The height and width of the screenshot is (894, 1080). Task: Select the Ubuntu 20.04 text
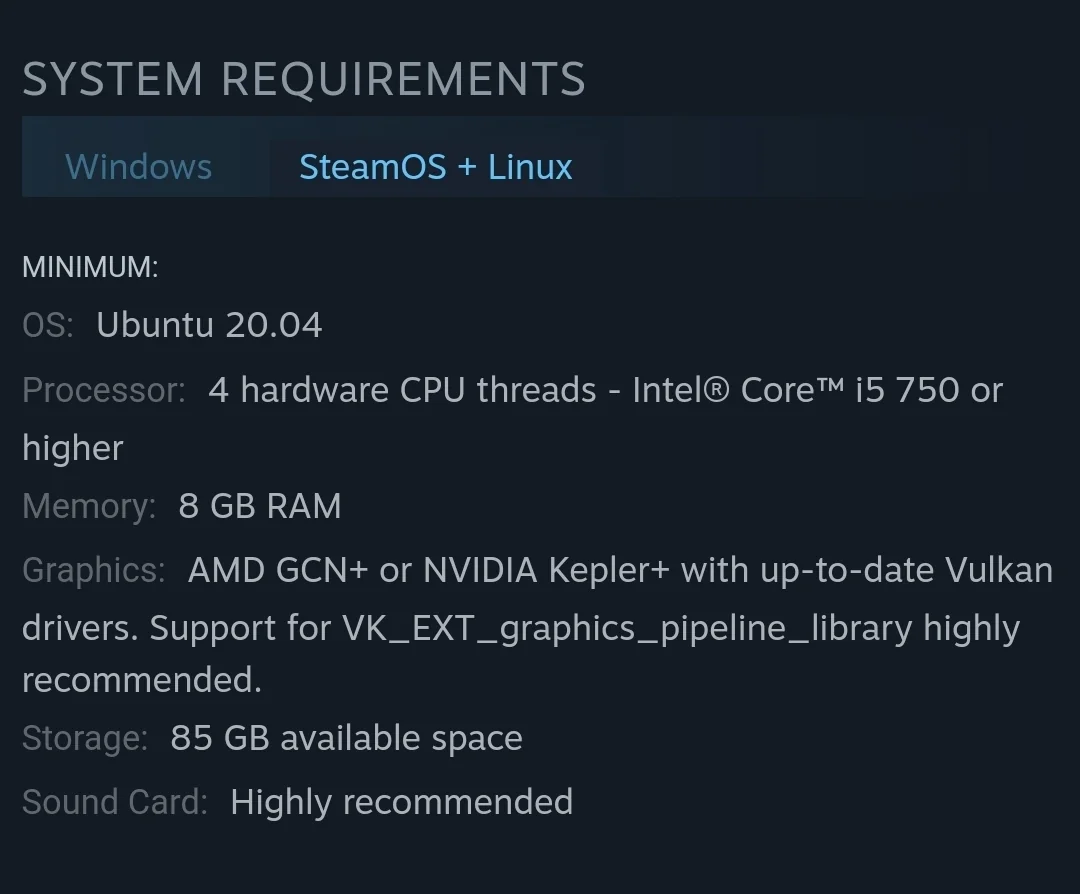point(208,324)
